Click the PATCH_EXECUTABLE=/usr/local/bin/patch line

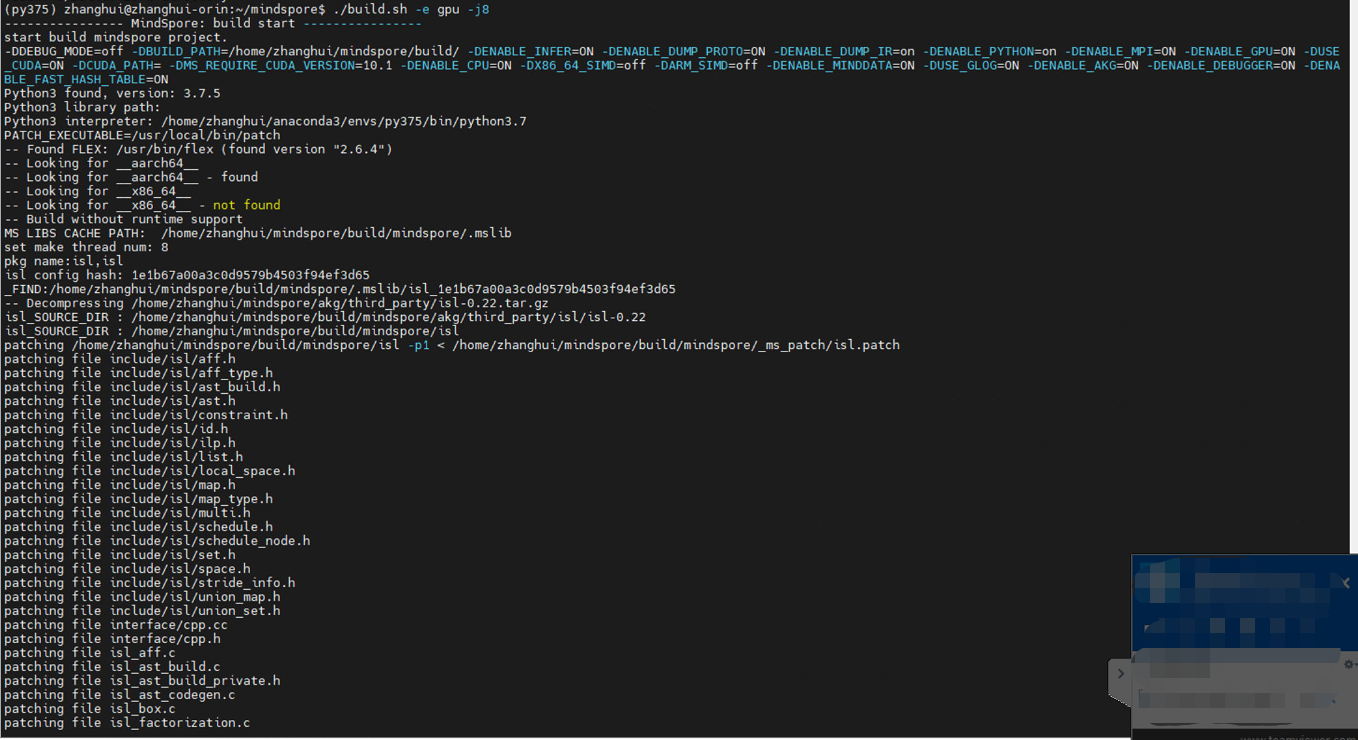point(142,135)
